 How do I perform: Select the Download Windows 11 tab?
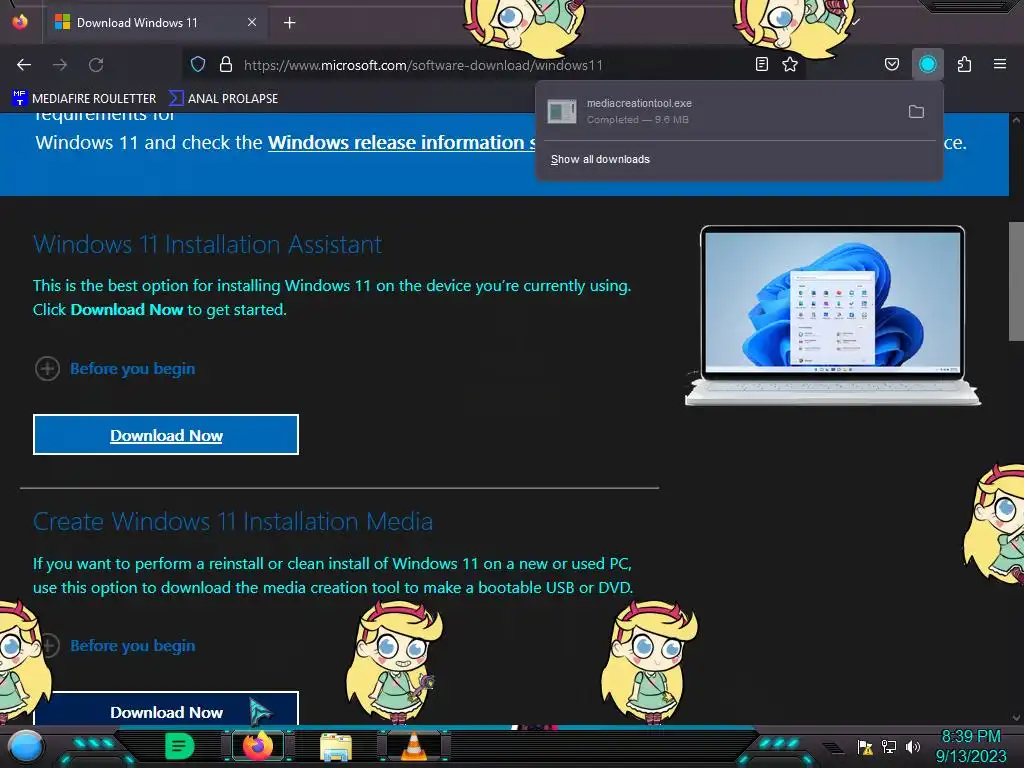[155, 23]
